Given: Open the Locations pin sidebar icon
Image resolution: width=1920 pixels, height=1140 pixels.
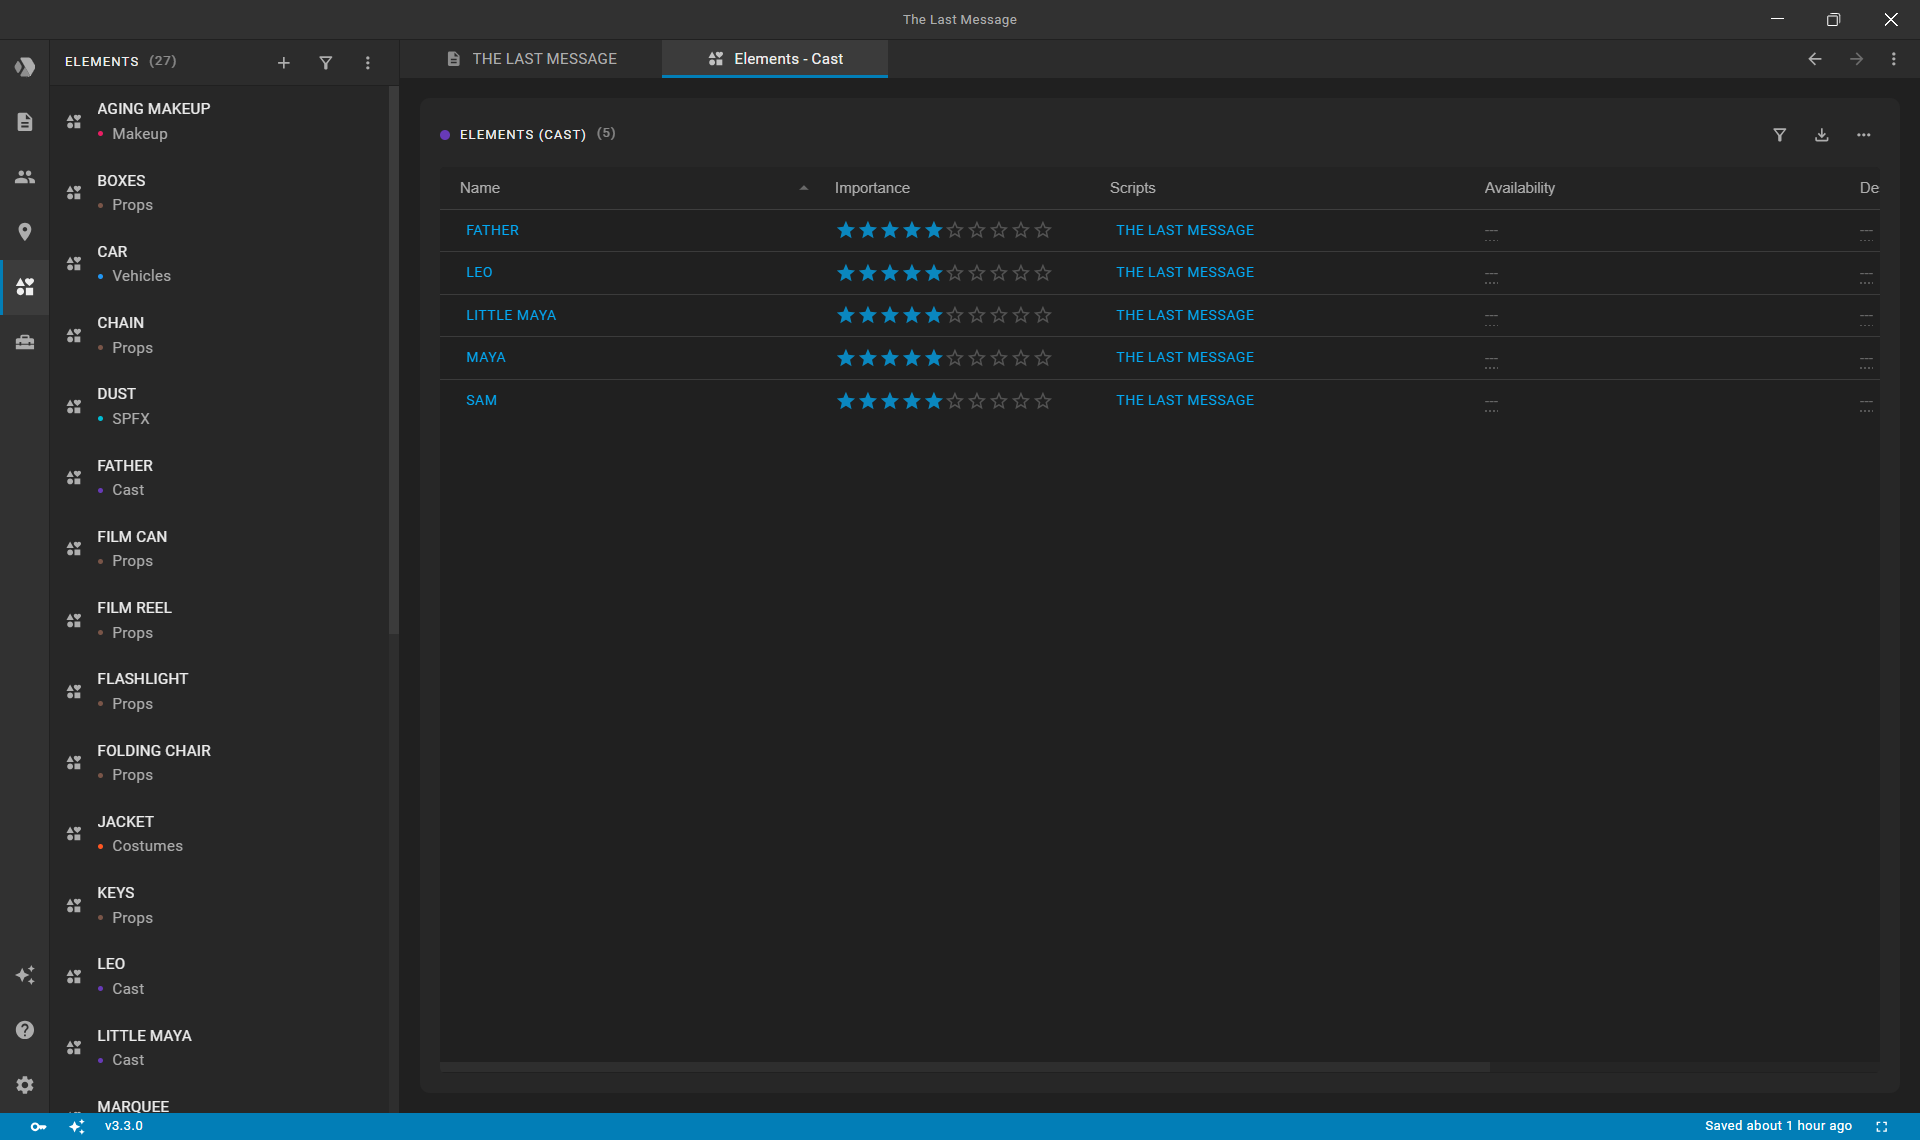Looking at the screenshot, I should pyautogui.click(x=25, y=232).
